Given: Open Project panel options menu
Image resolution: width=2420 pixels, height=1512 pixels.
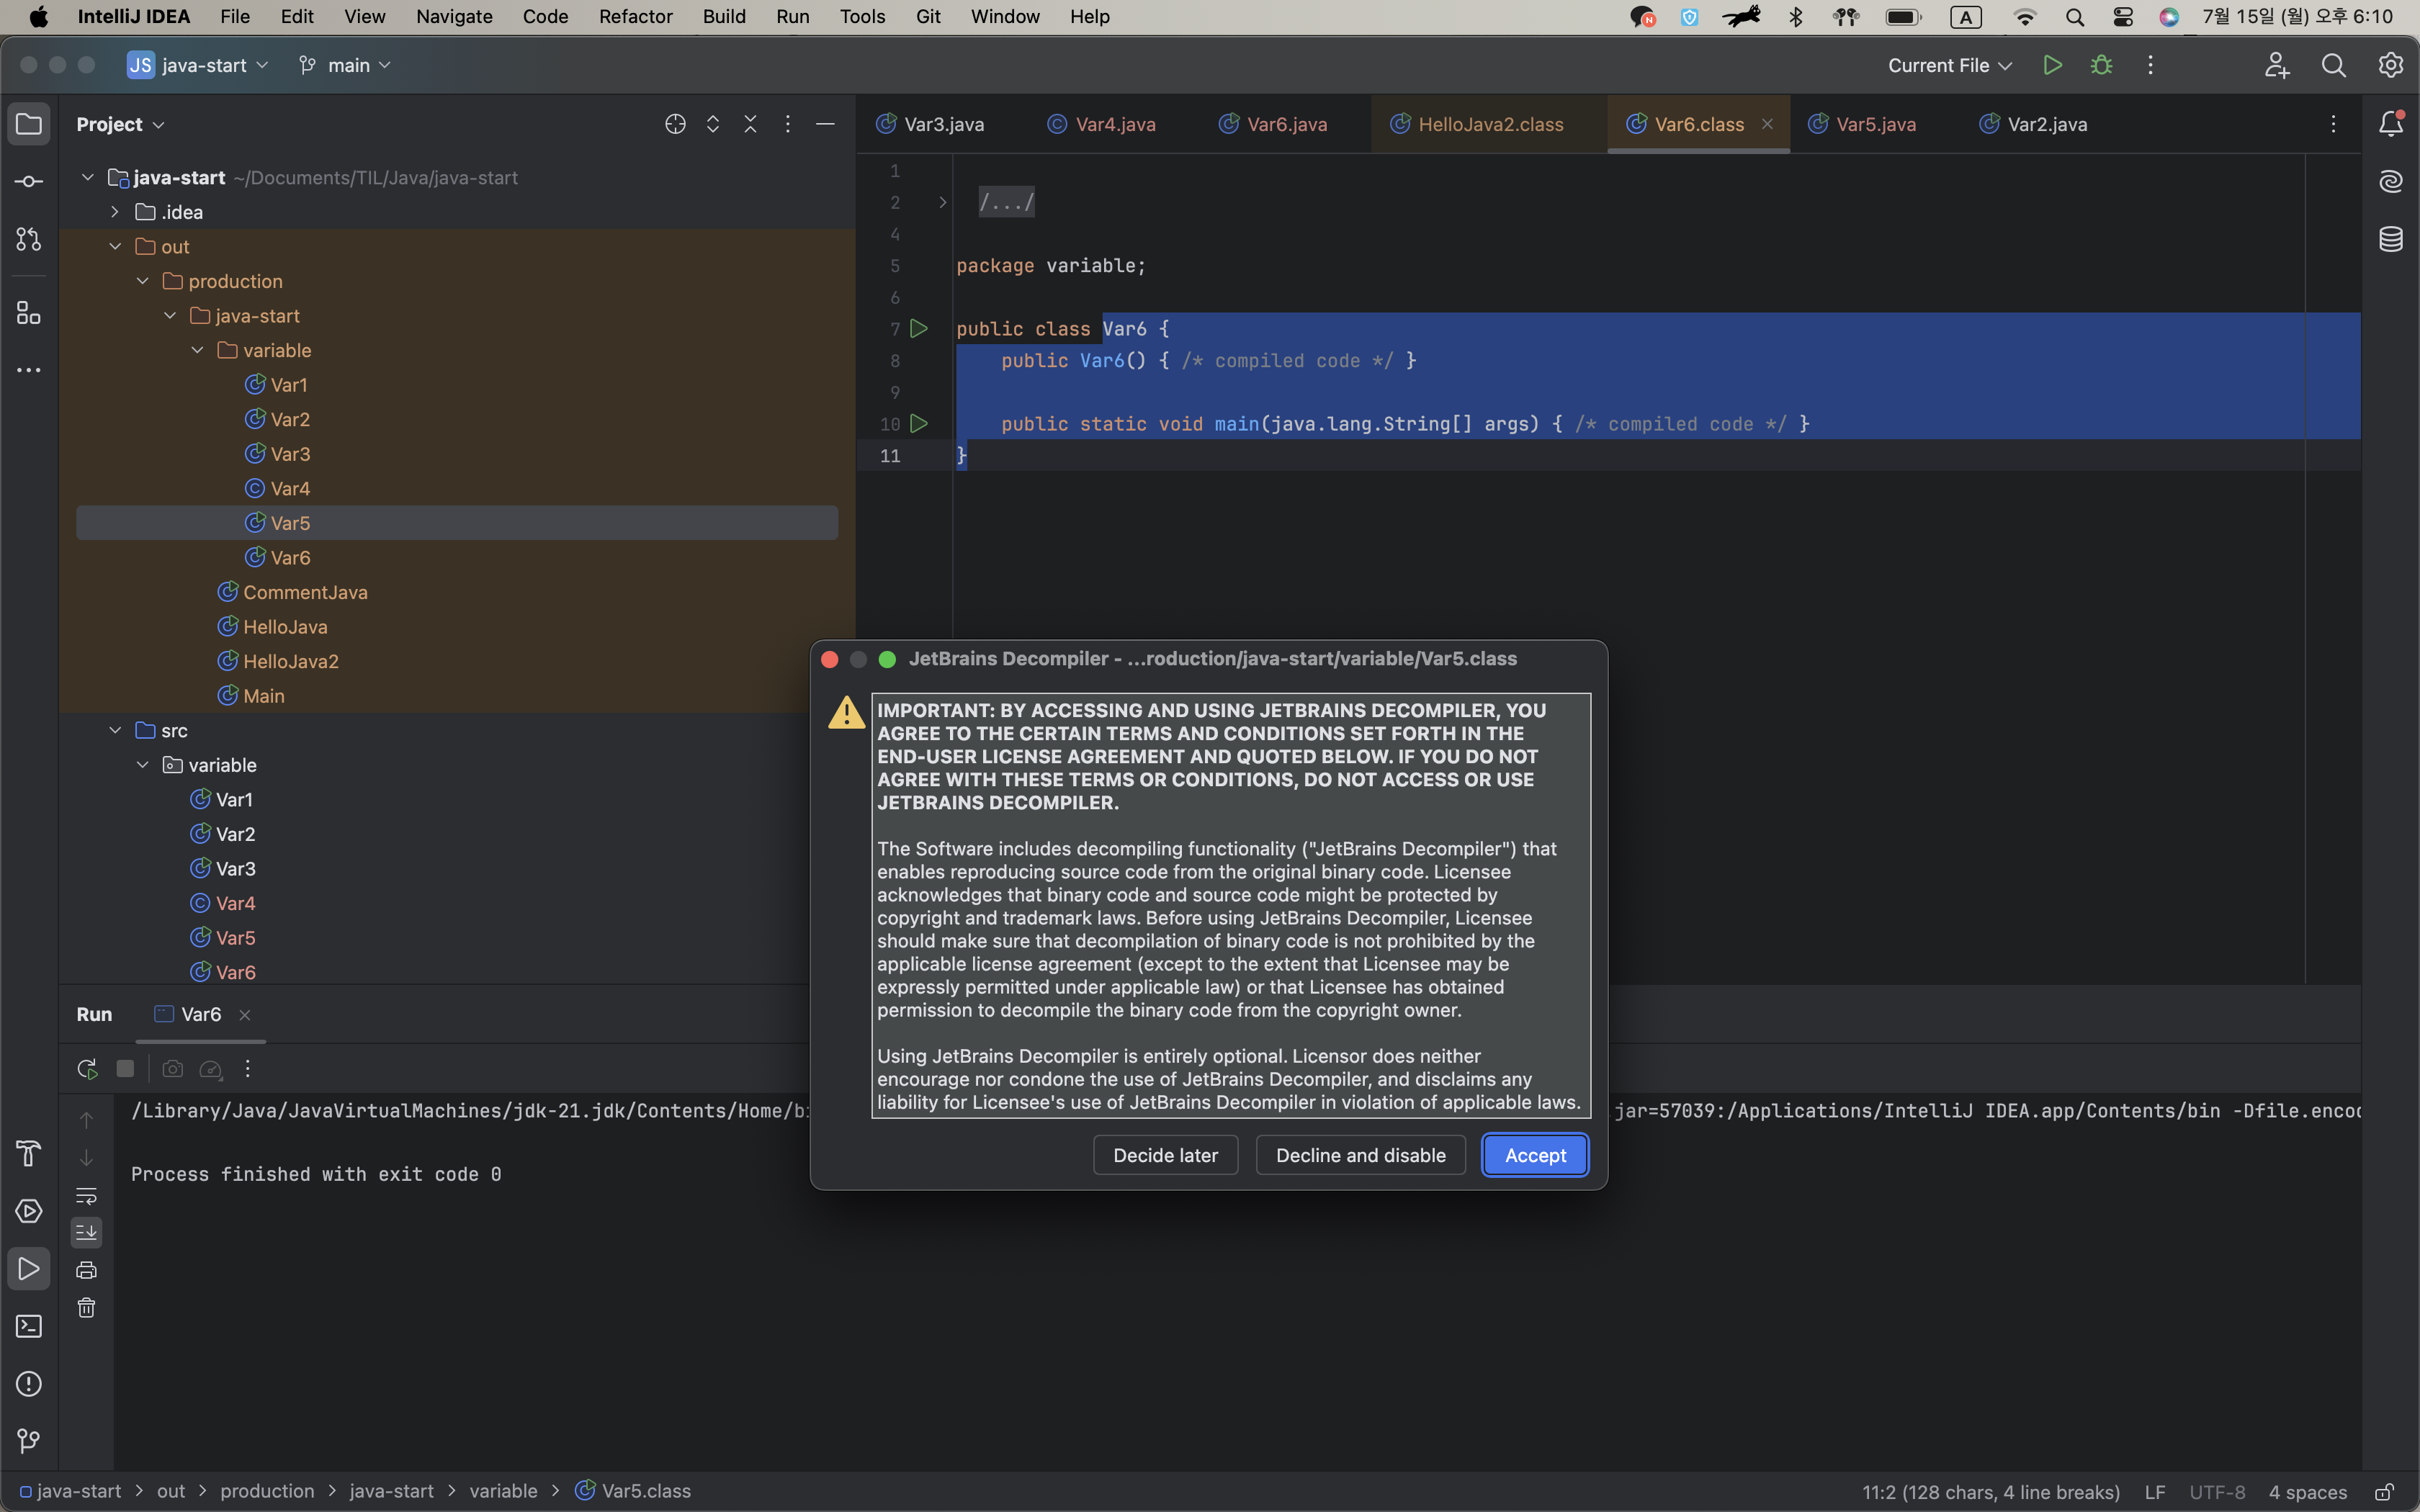Looking at the screenshot, I should [788, 124].
